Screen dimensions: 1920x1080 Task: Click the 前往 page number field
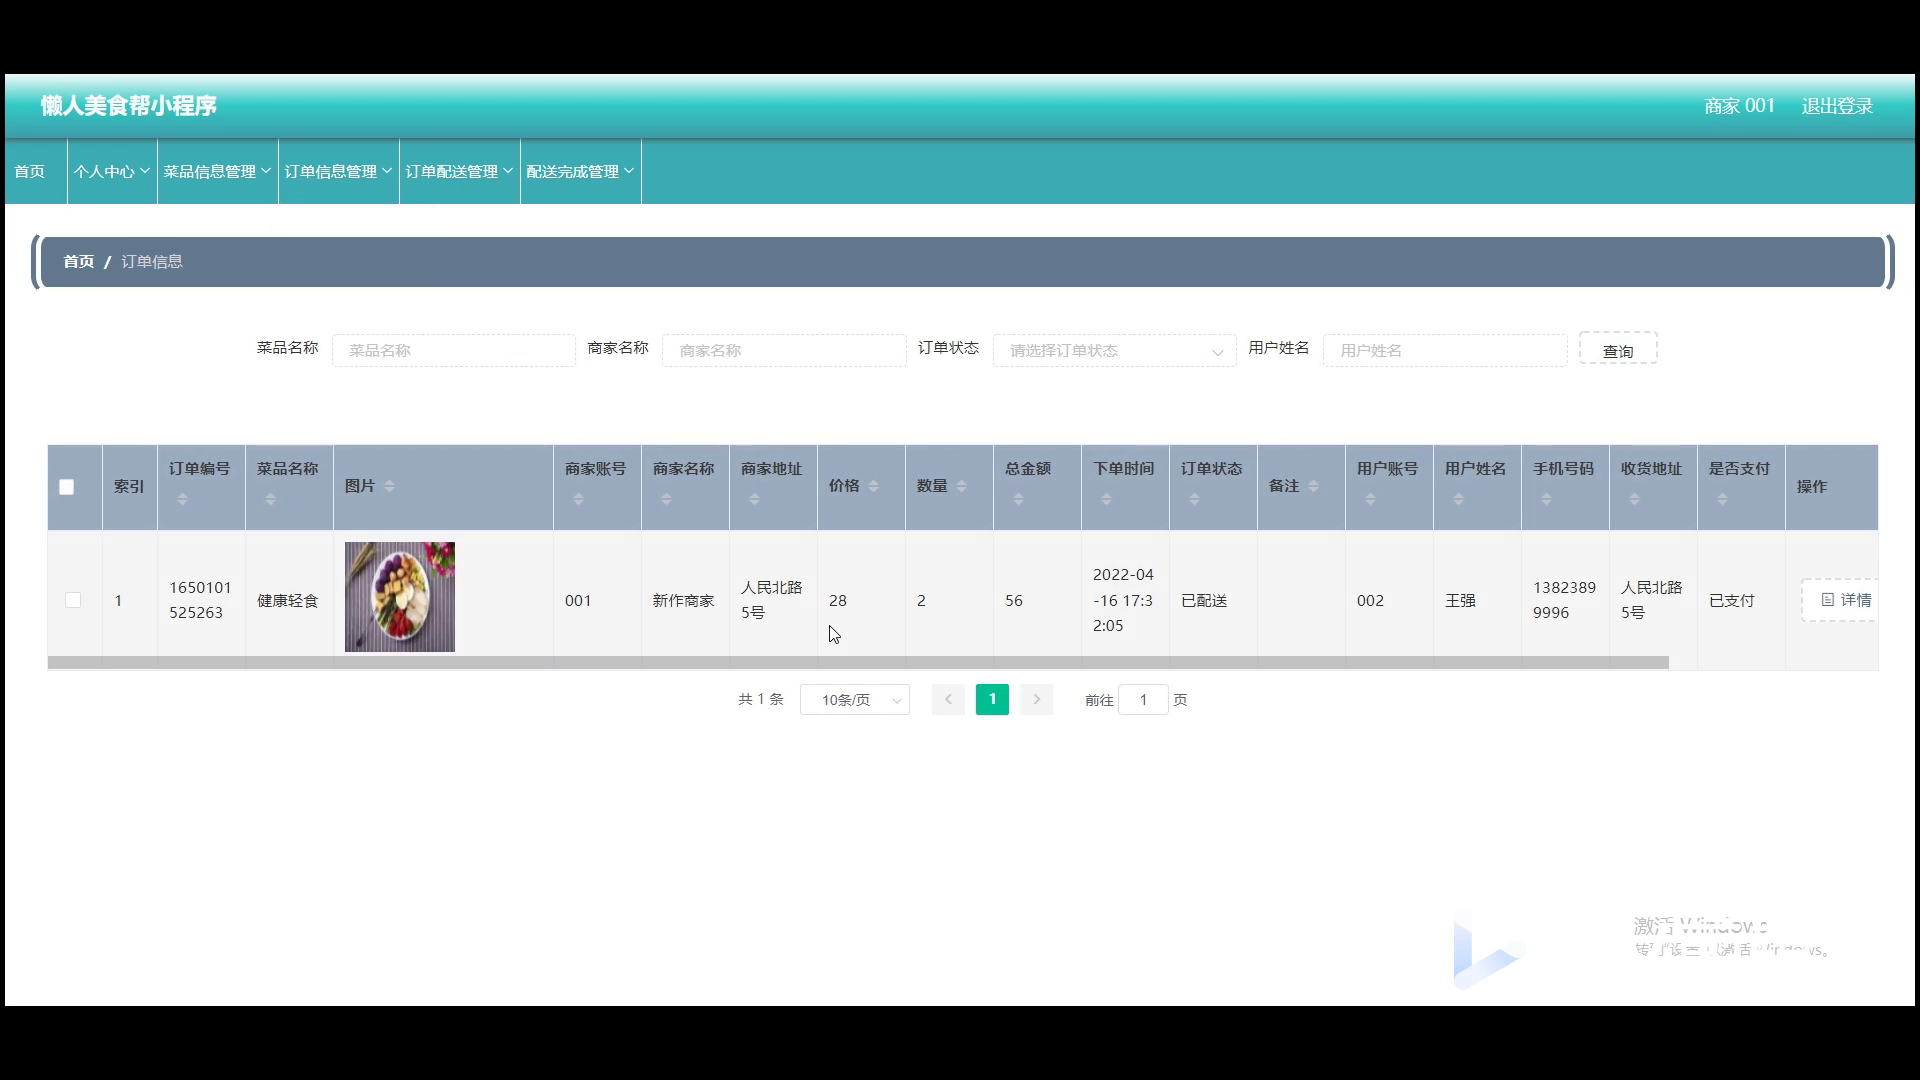(x=1143, y=700)
